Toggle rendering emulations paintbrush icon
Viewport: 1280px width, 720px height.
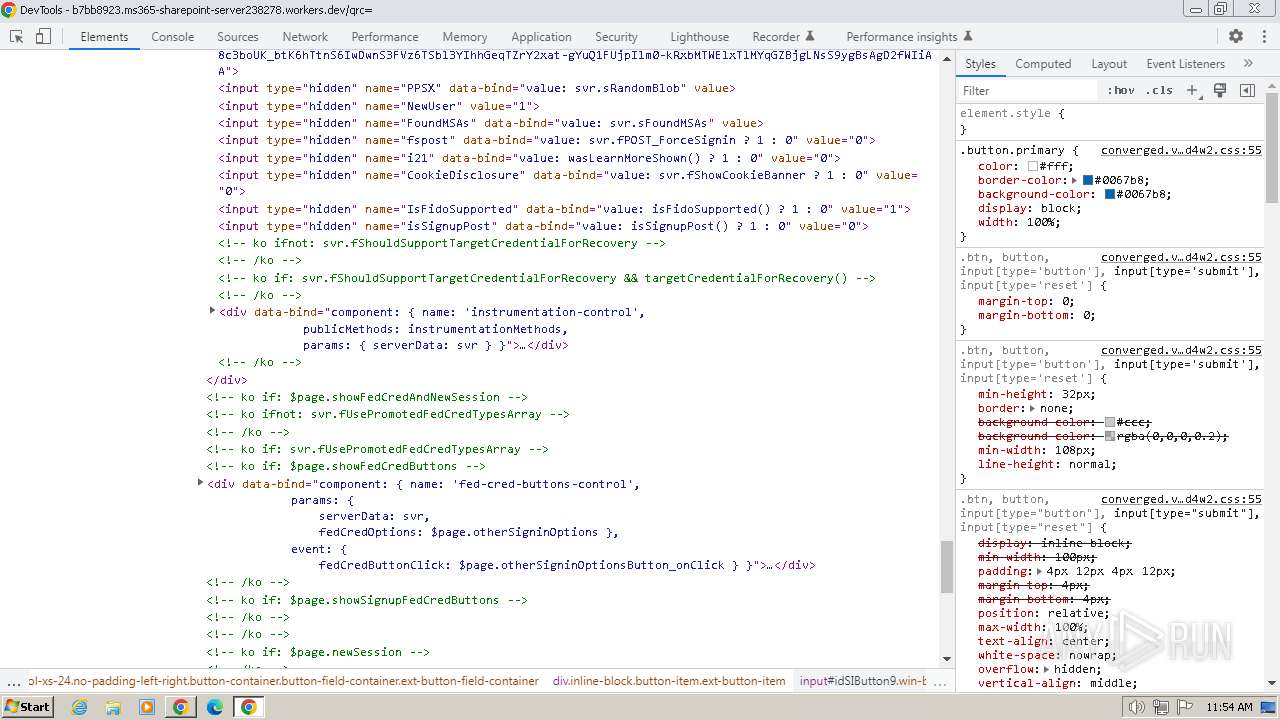point(1220,90)
